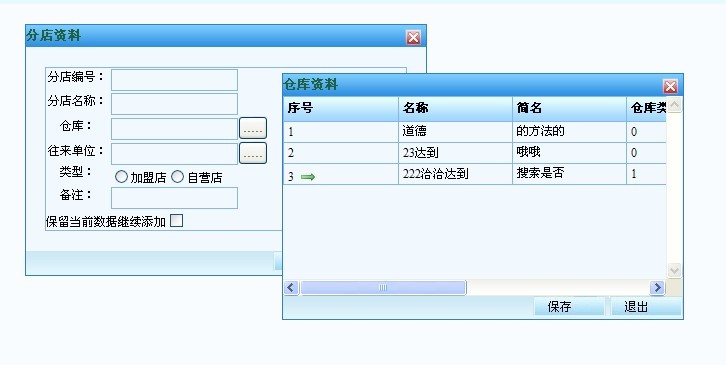Click vertical scrollbar down arrow

pos(675,270)
